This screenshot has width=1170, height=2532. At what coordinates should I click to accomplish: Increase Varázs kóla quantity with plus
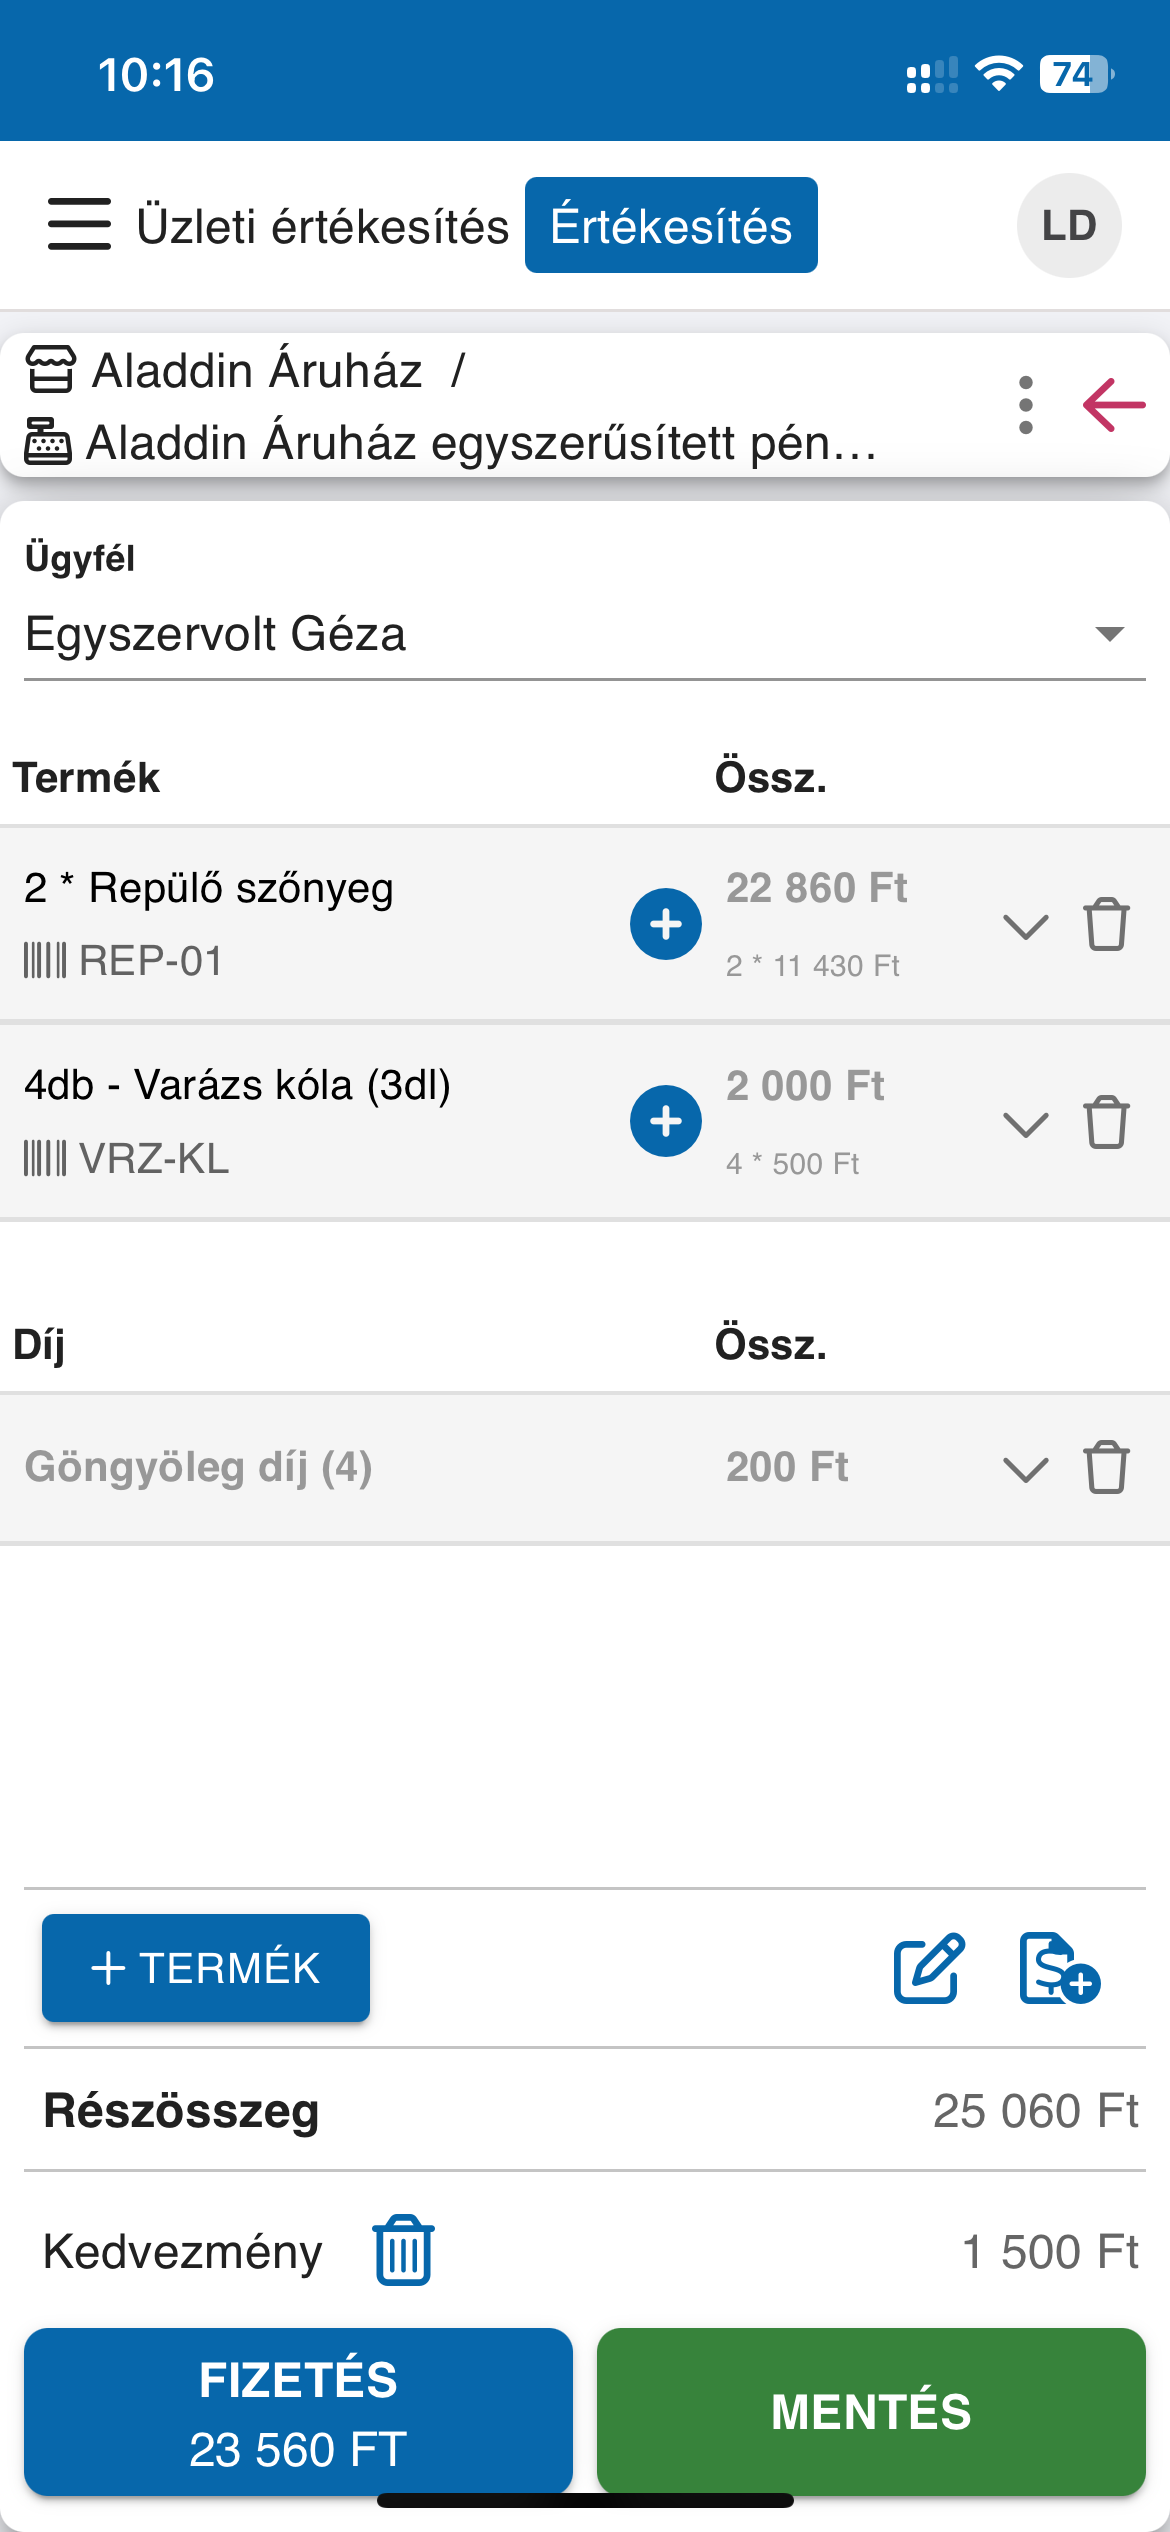click(665, 1121)
